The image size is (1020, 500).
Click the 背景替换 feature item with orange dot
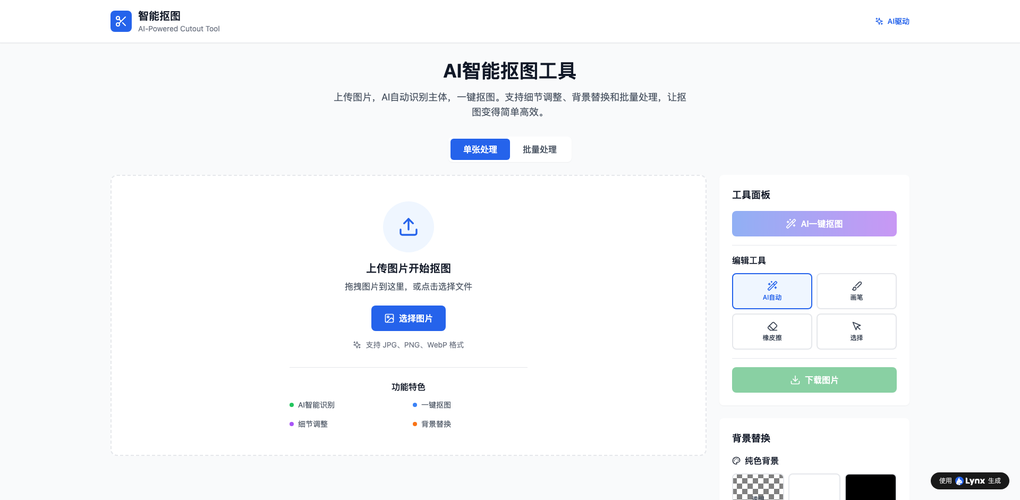432,424
